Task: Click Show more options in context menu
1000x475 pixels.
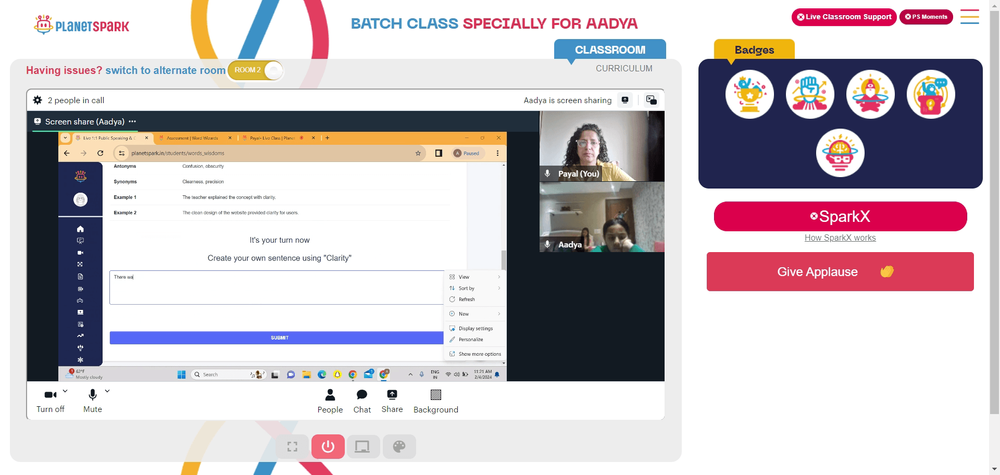Action: point(474,354)
